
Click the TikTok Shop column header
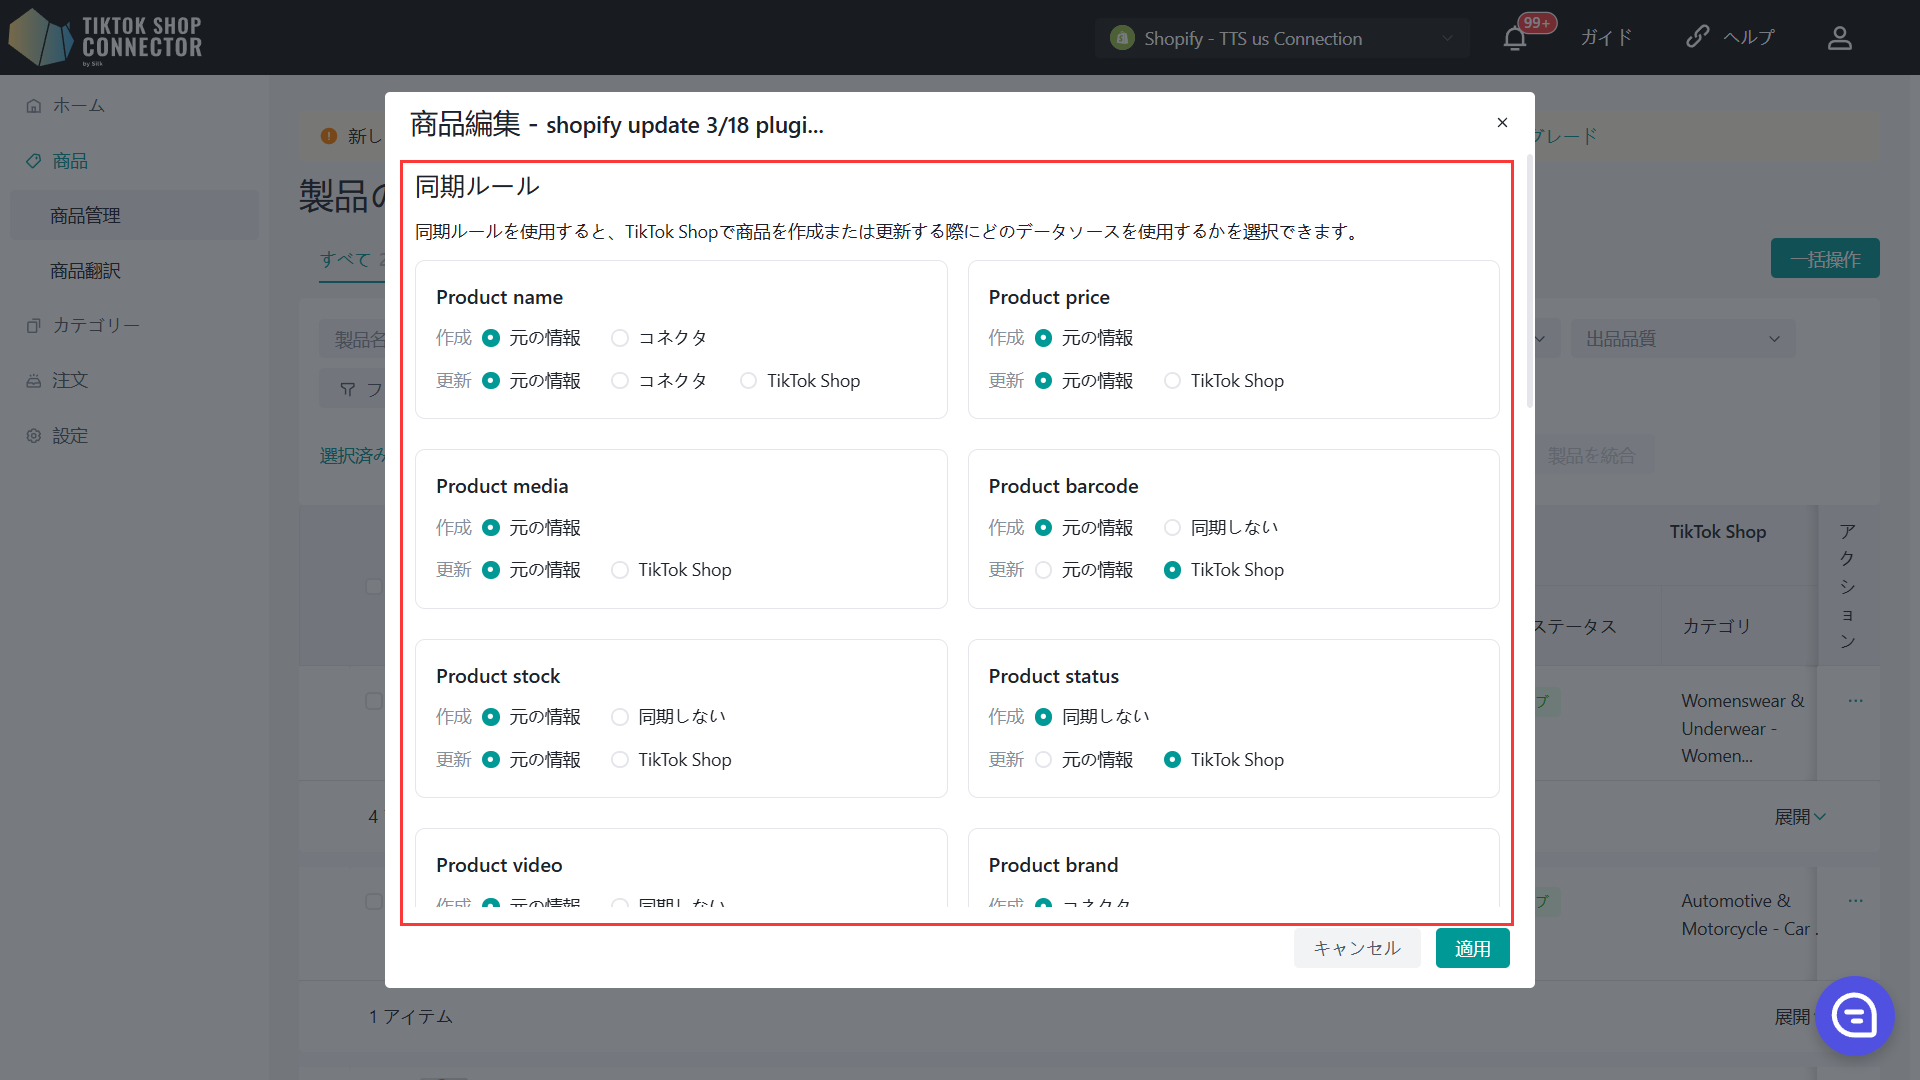point(1717,532)
